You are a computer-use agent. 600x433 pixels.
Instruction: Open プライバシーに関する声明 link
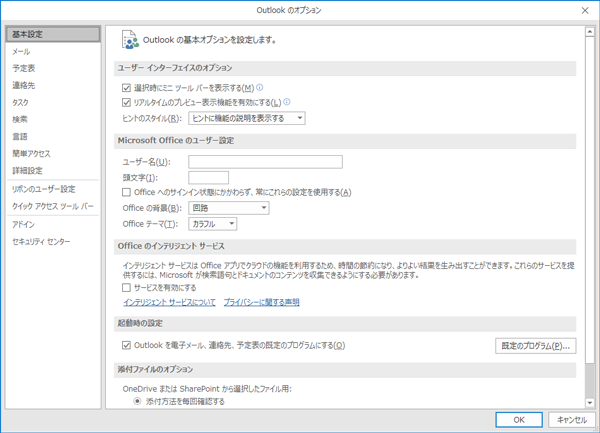(x=261, y=302)
